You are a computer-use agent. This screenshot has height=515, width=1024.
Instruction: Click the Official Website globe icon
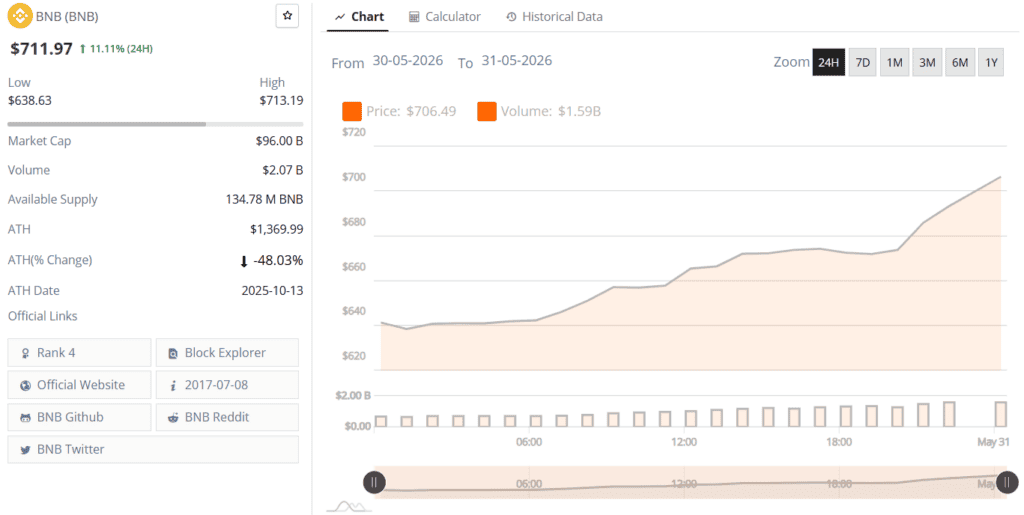click(25, 385)
